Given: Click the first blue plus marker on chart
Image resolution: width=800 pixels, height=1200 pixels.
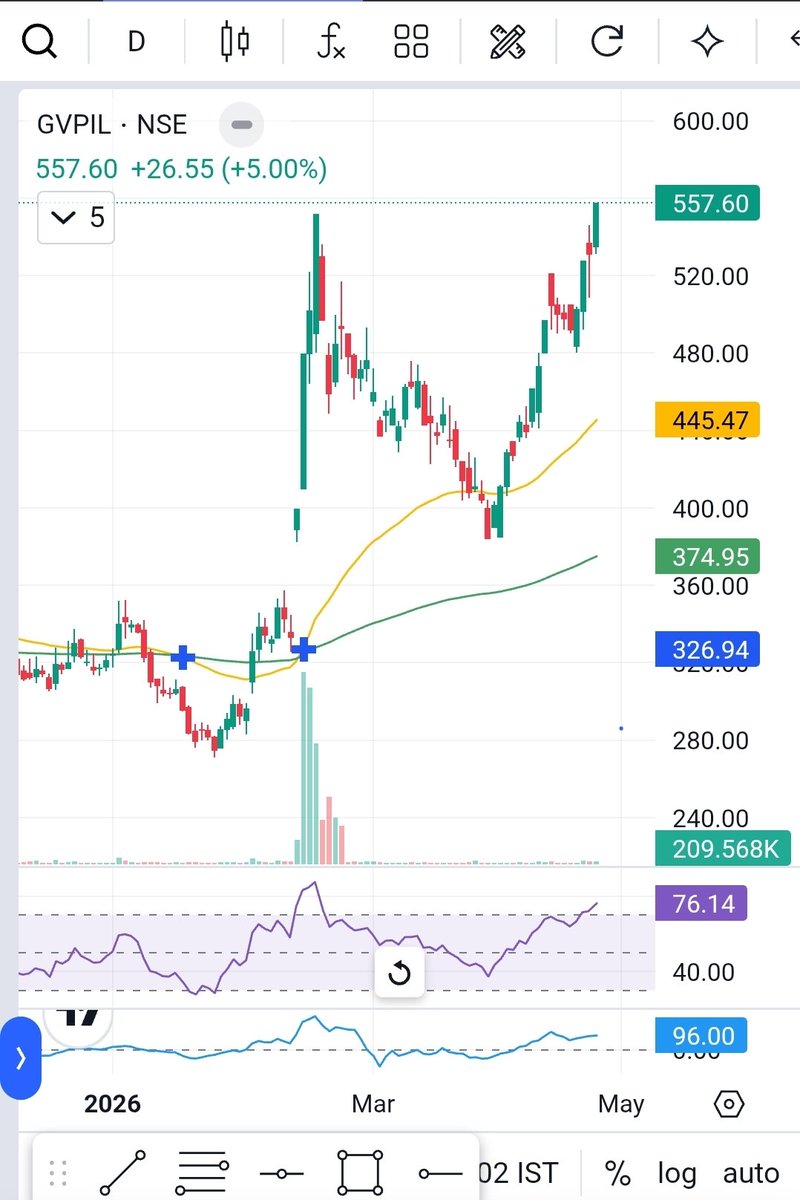Looking at the screenshot, I should click(182, 657).
